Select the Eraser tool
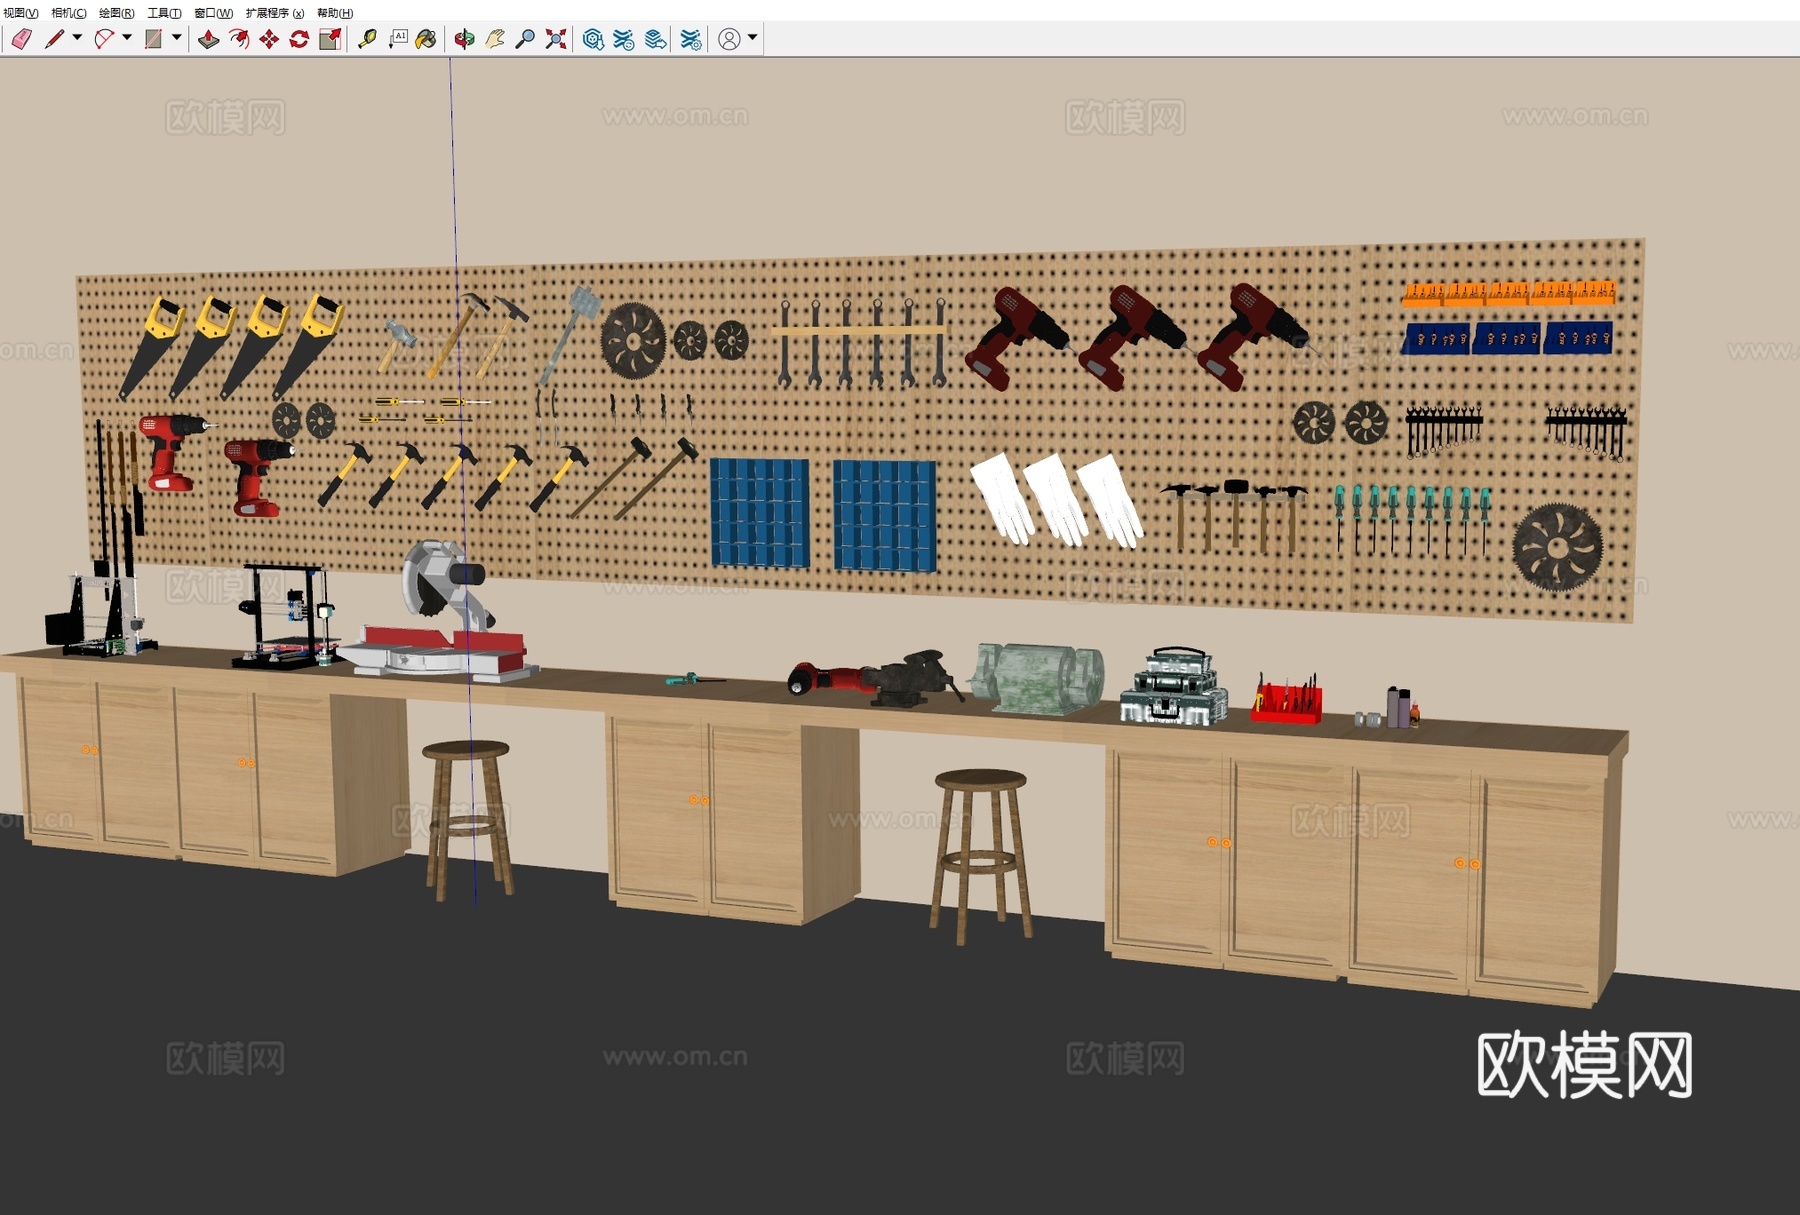The width and height of the screenshot is (1800, 1215). (21, 39)
